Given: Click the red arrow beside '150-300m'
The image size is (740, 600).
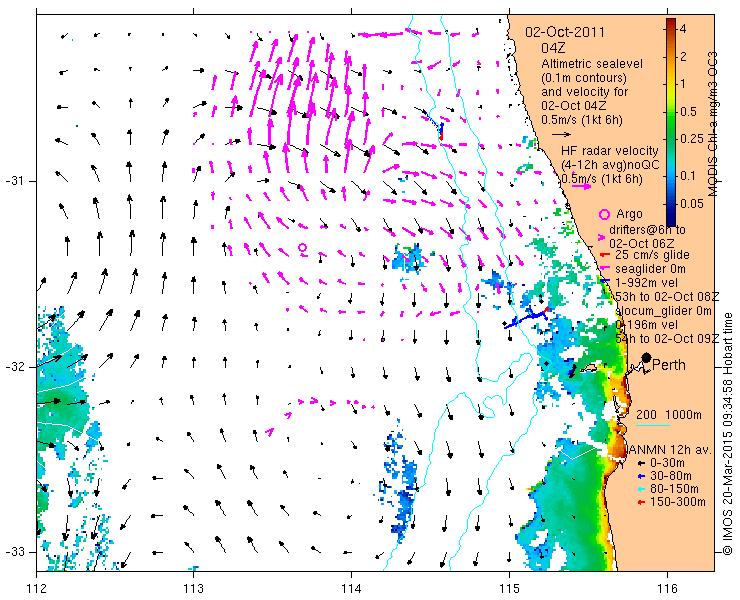Looking at the screenshot, I should pos(641,502).
